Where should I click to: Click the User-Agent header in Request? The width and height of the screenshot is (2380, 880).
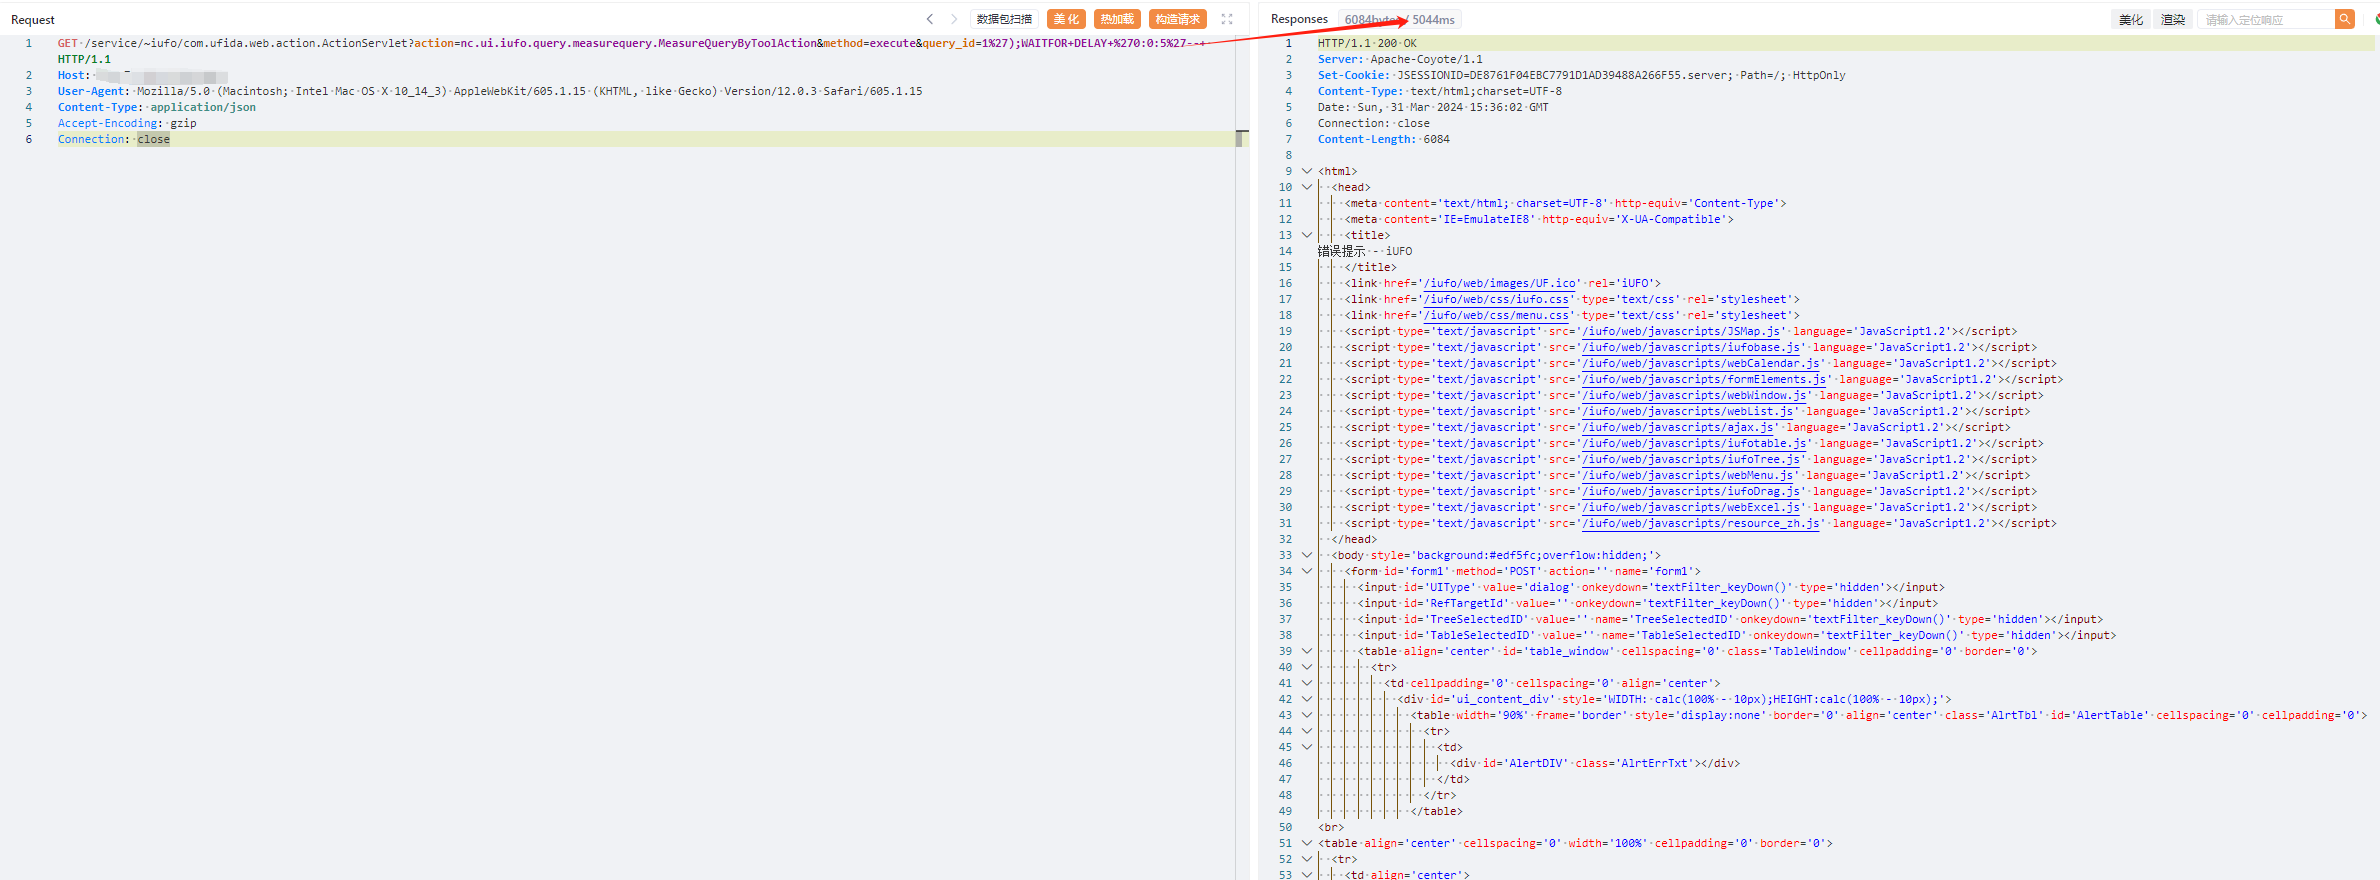490,91
